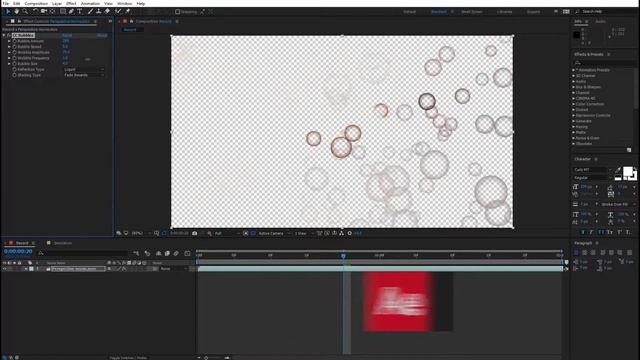Screen dimensions: 640x360
Task: Open the Composition Mini-Flowchart in timeline
Action: point(136,253)
